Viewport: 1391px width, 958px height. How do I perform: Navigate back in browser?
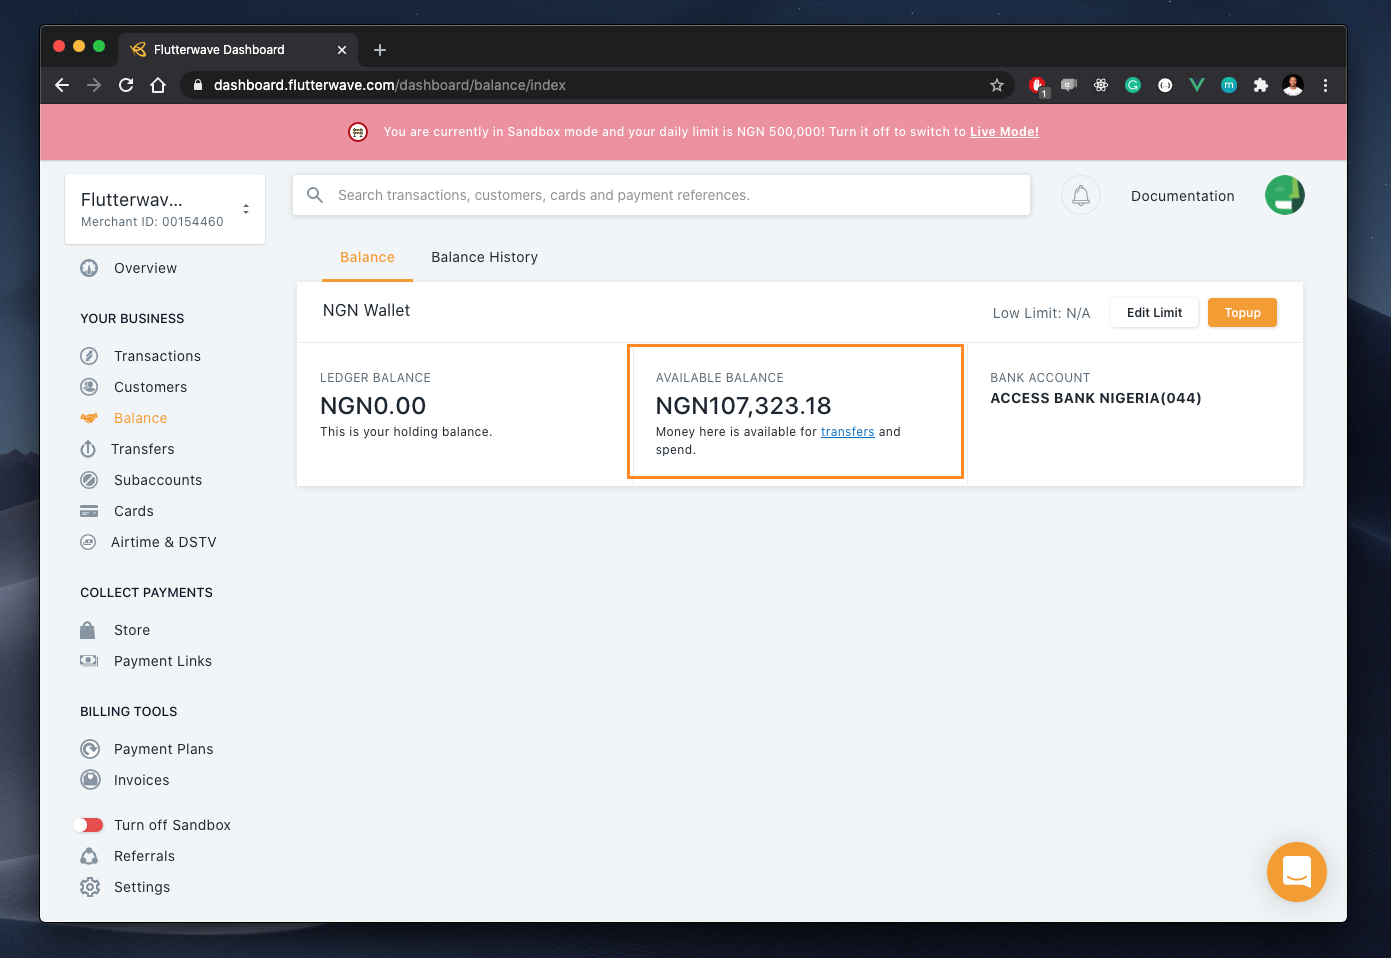(62, 85)
